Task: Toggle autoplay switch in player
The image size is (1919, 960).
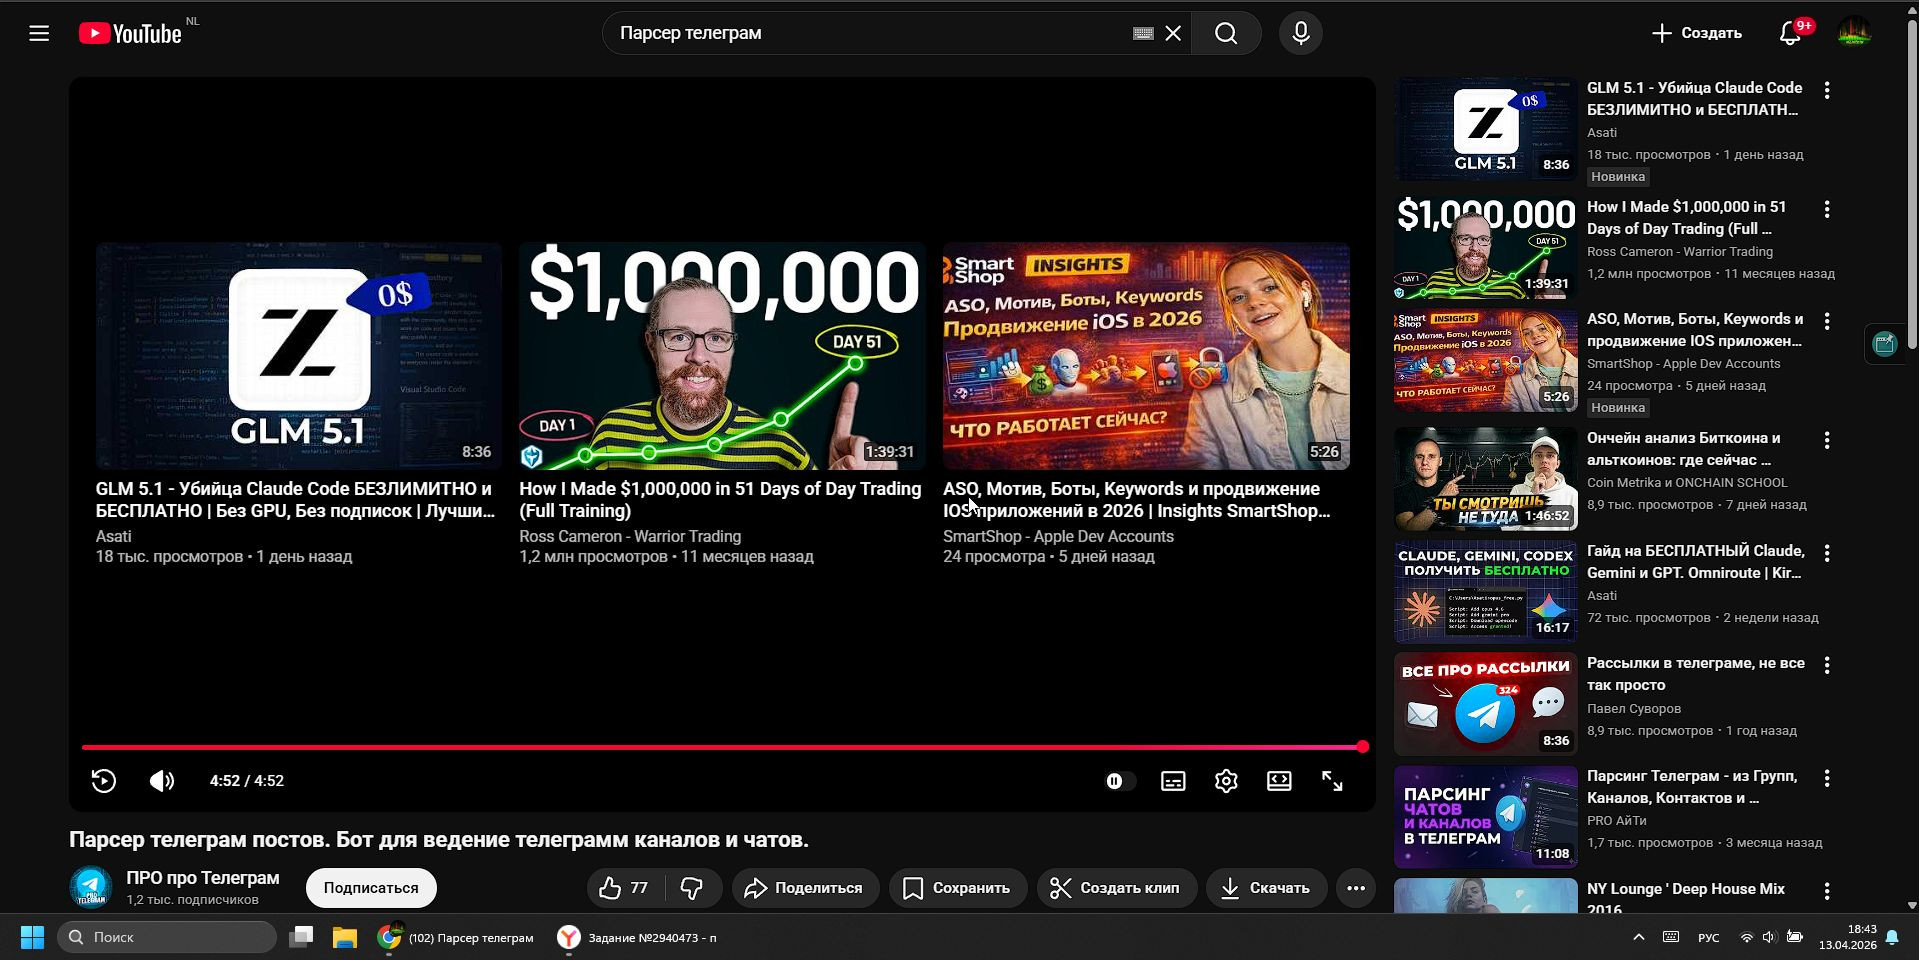Action: coord(1119,781)
